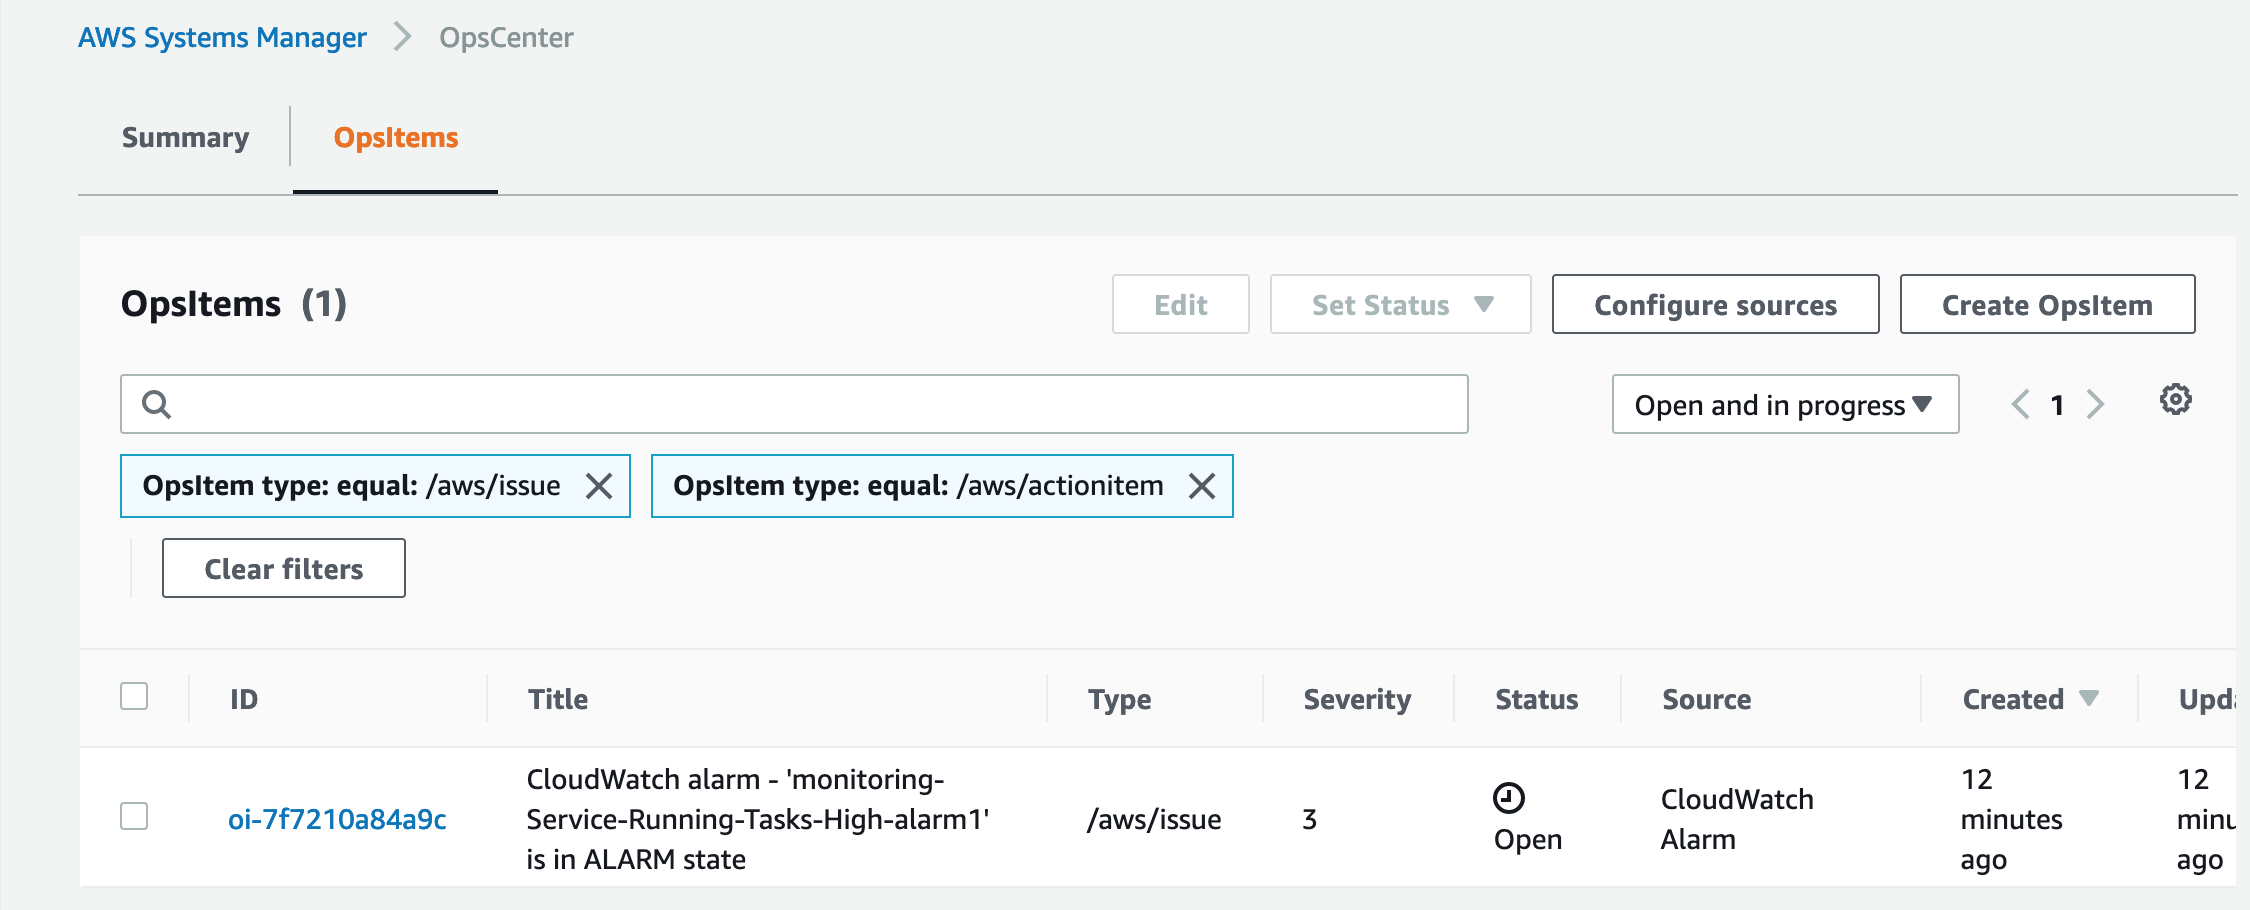Click the search magnifier icon
The width and height of the screenshot is (2250, 910).
157,404
